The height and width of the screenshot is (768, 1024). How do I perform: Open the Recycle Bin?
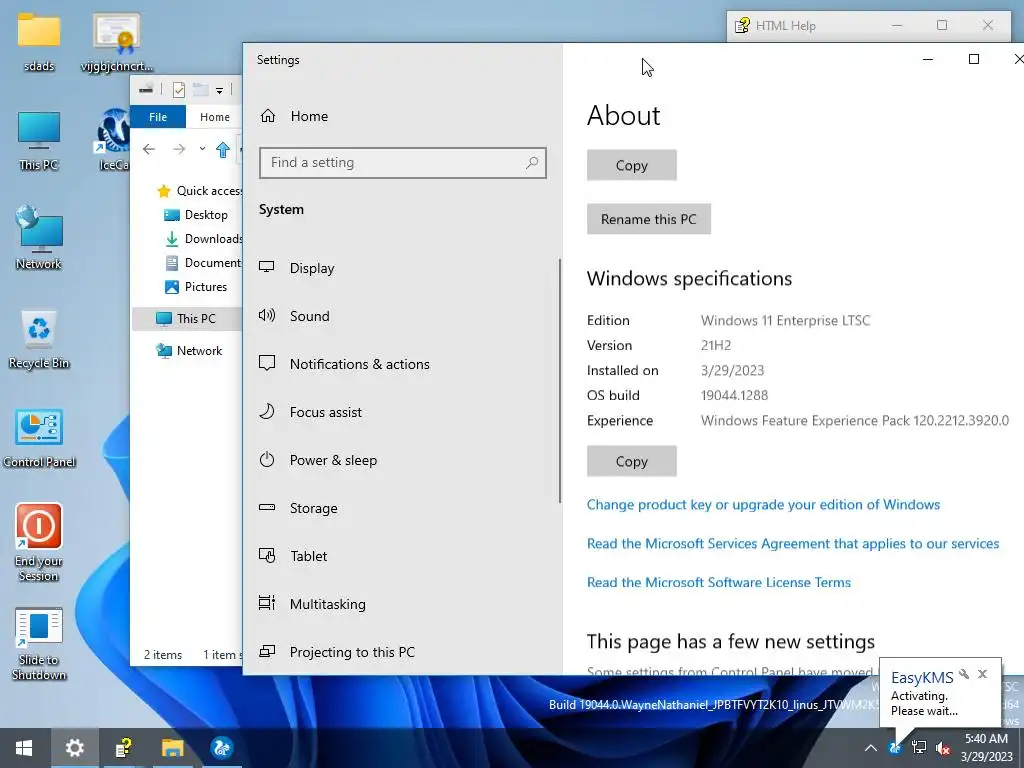point(39,340)
